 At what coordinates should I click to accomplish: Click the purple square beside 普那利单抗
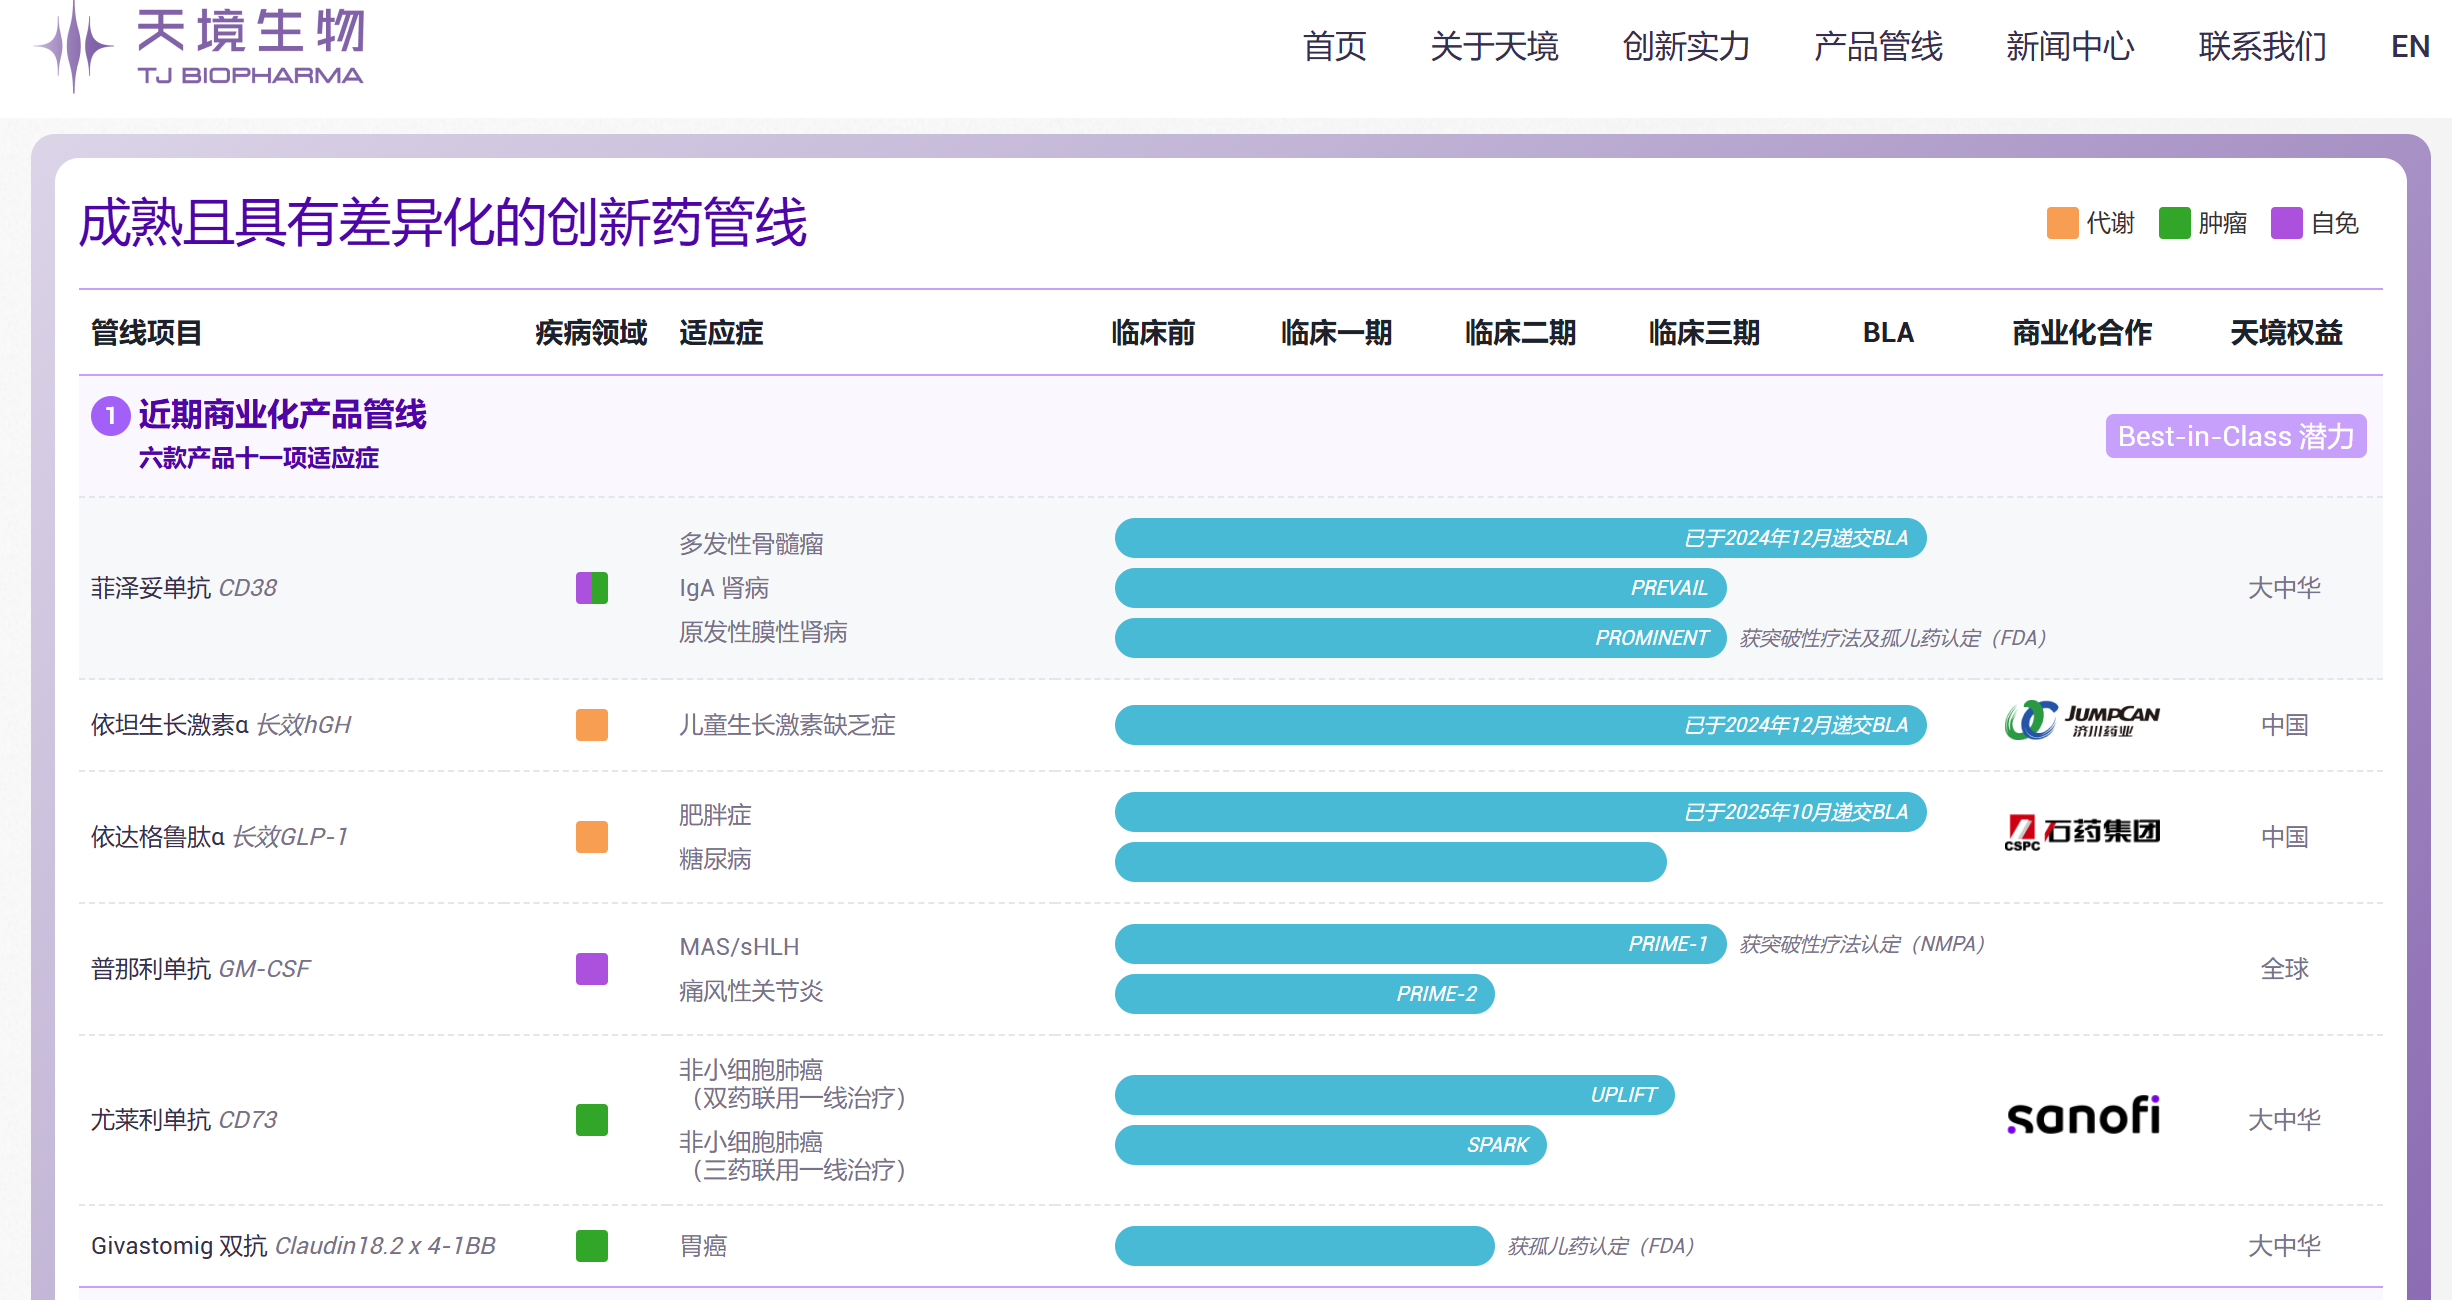pos(592,969)
